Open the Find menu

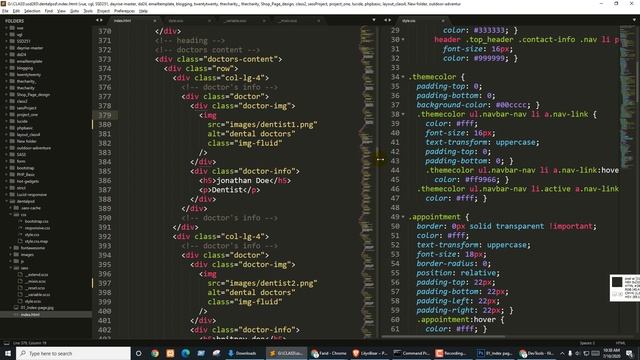49,11
